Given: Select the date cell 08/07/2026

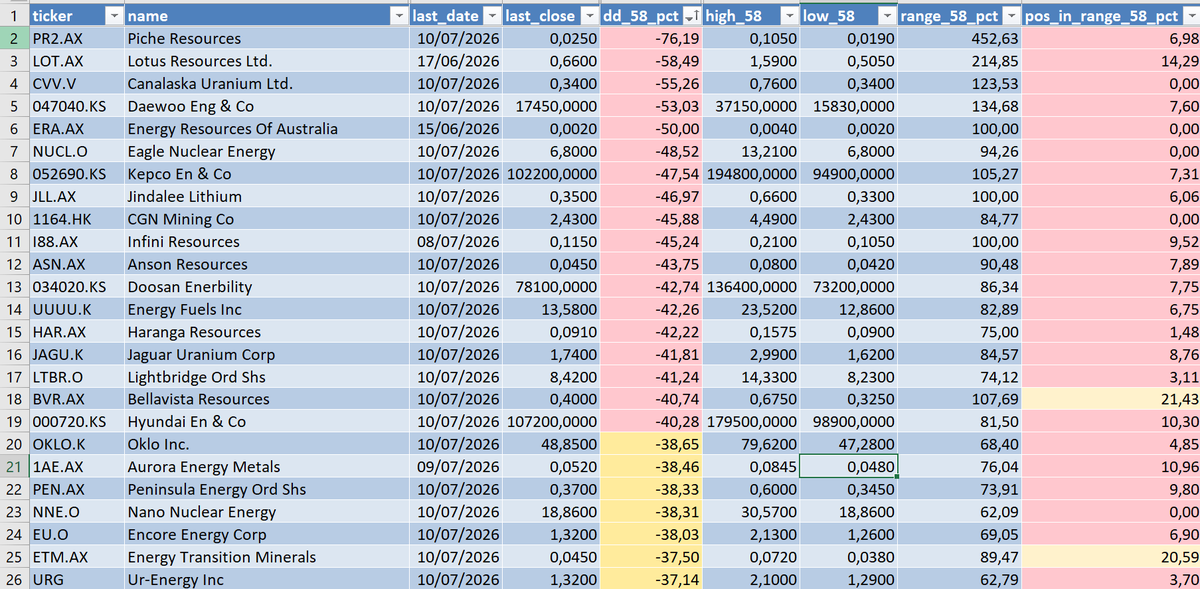Looking at the screenshot, I should click(x=455, y=242).
